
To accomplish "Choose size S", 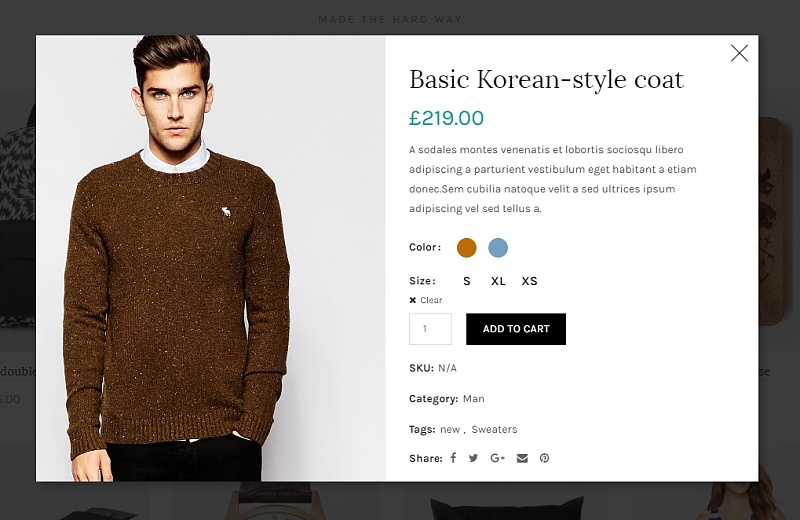I will [x=467, y=281].
